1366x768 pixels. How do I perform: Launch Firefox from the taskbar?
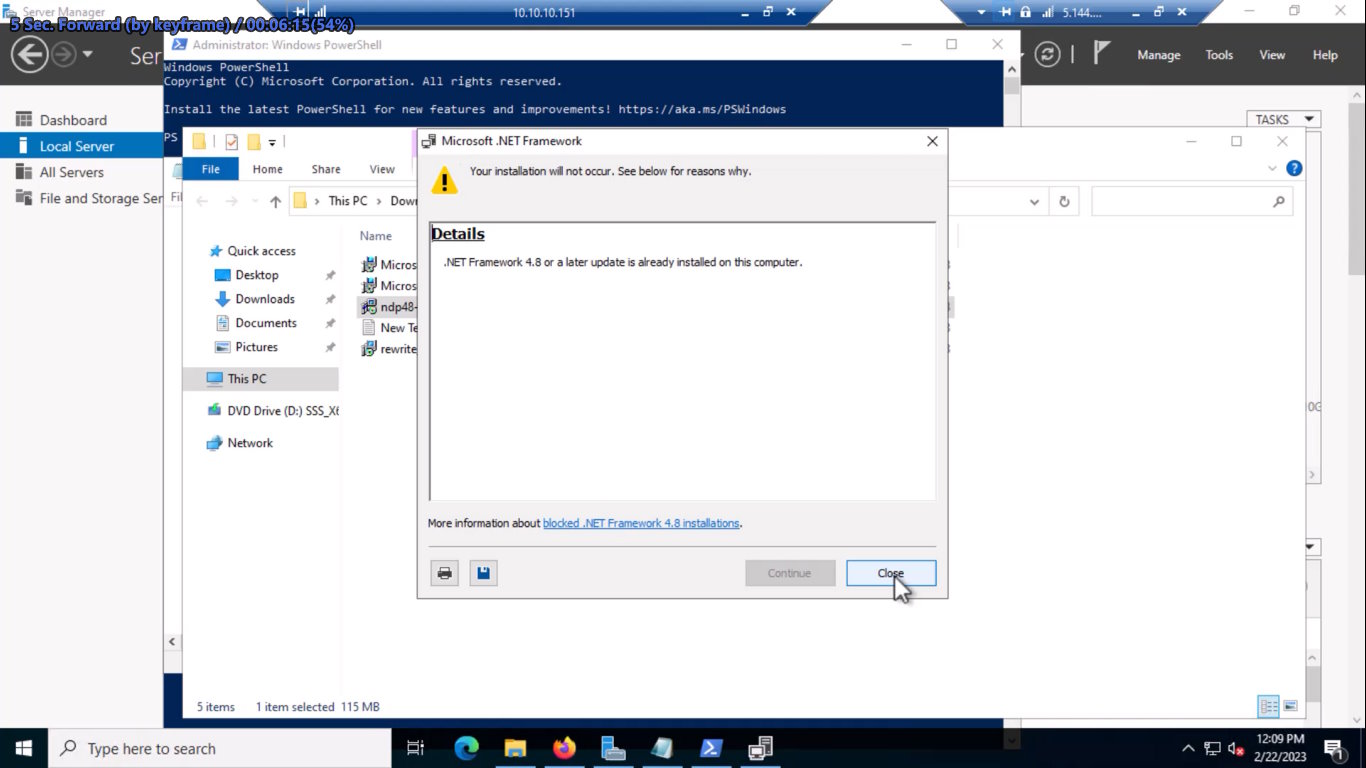pyautogui.click(x=564, y=748)
